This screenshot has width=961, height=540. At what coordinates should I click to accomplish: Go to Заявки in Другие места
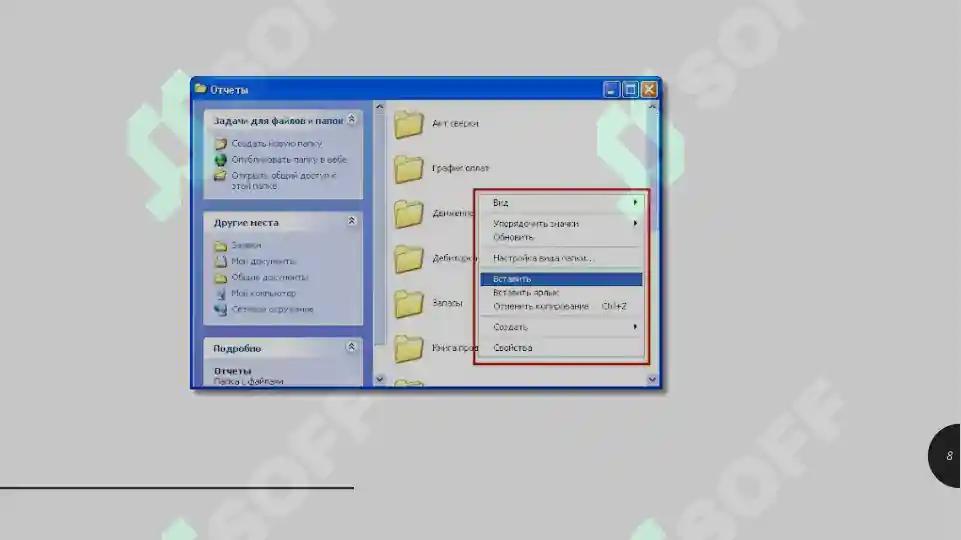click(246, 245)
